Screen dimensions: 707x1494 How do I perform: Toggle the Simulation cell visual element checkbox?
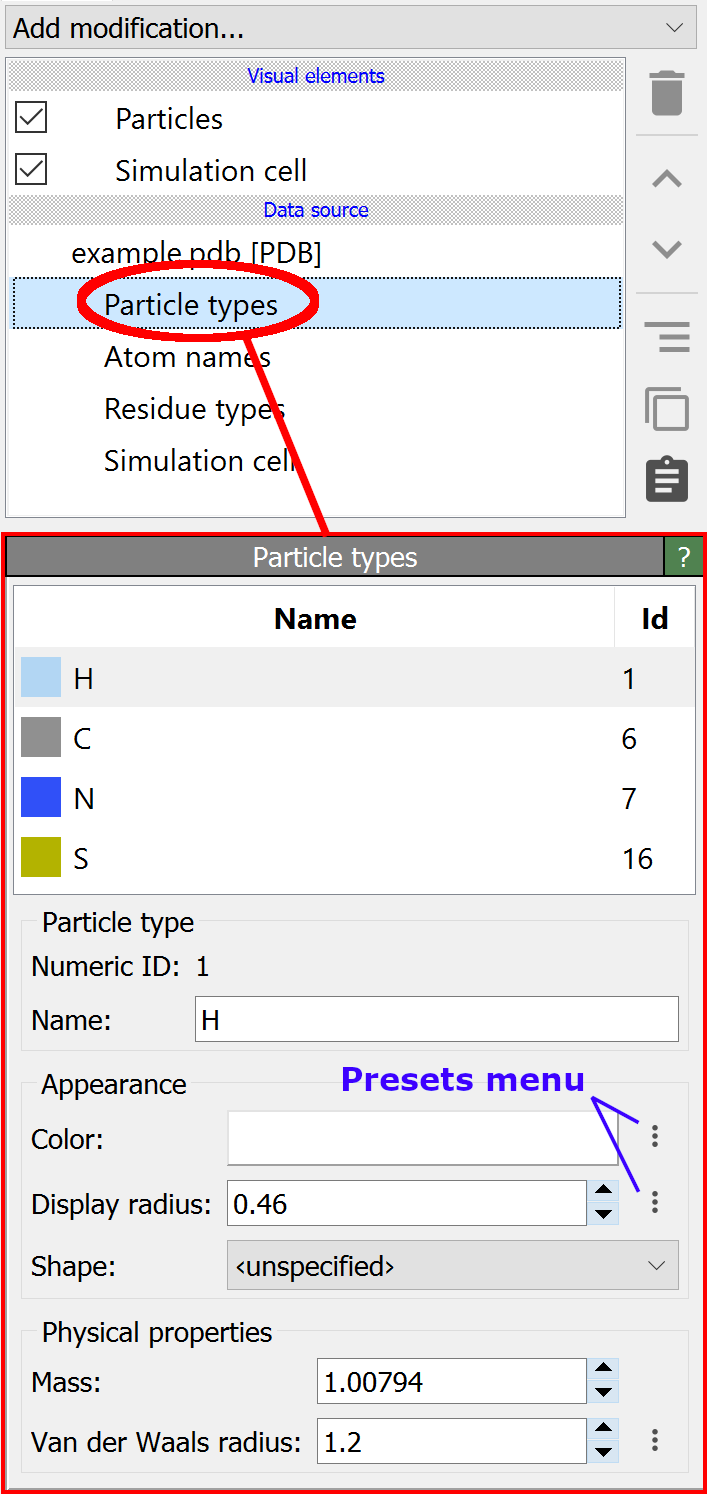pos(31,170)
